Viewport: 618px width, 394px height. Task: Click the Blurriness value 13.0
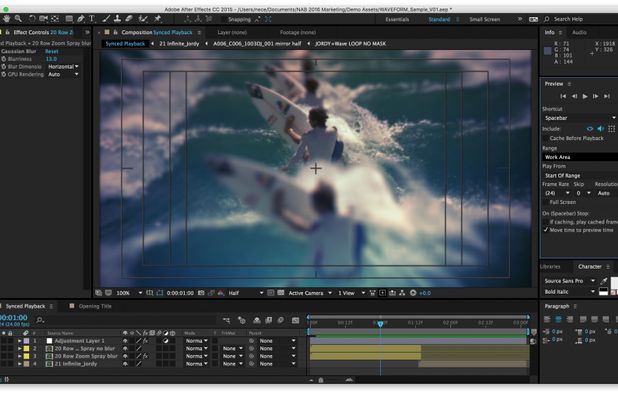[51, 59]
